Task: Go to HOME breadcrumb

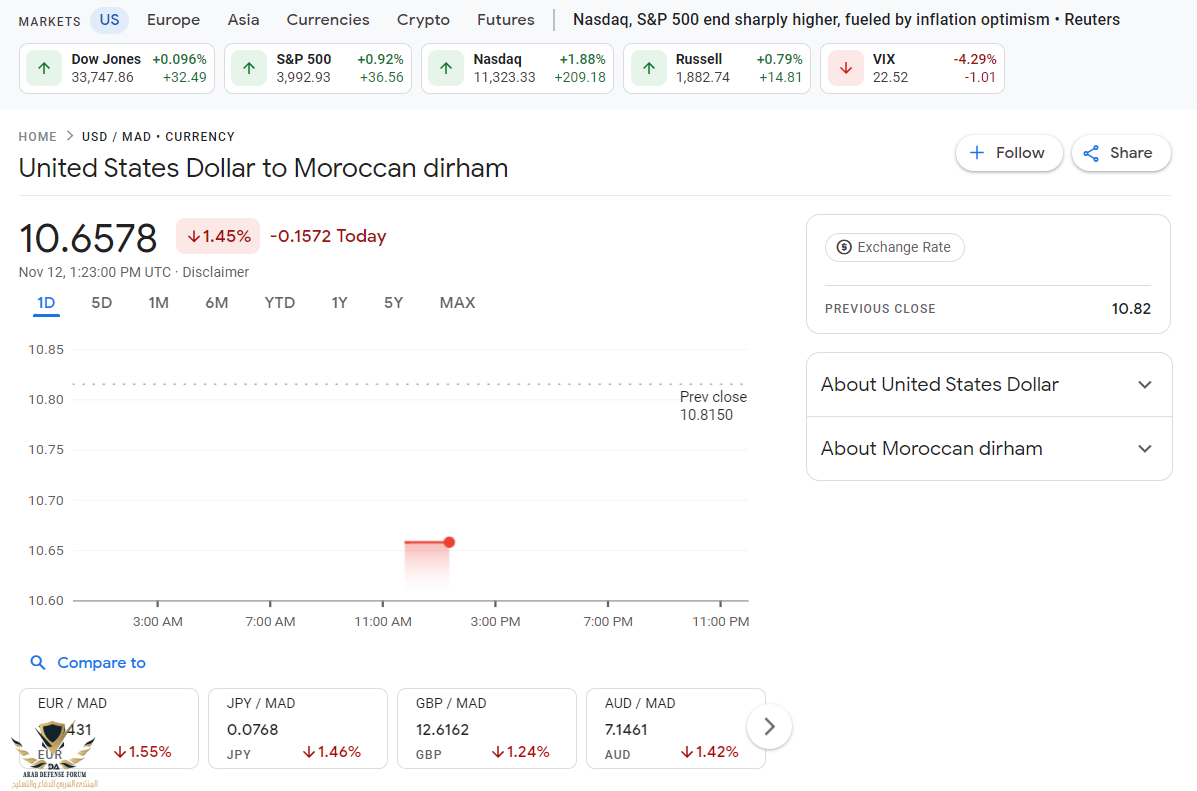Action: click(38, 137)
